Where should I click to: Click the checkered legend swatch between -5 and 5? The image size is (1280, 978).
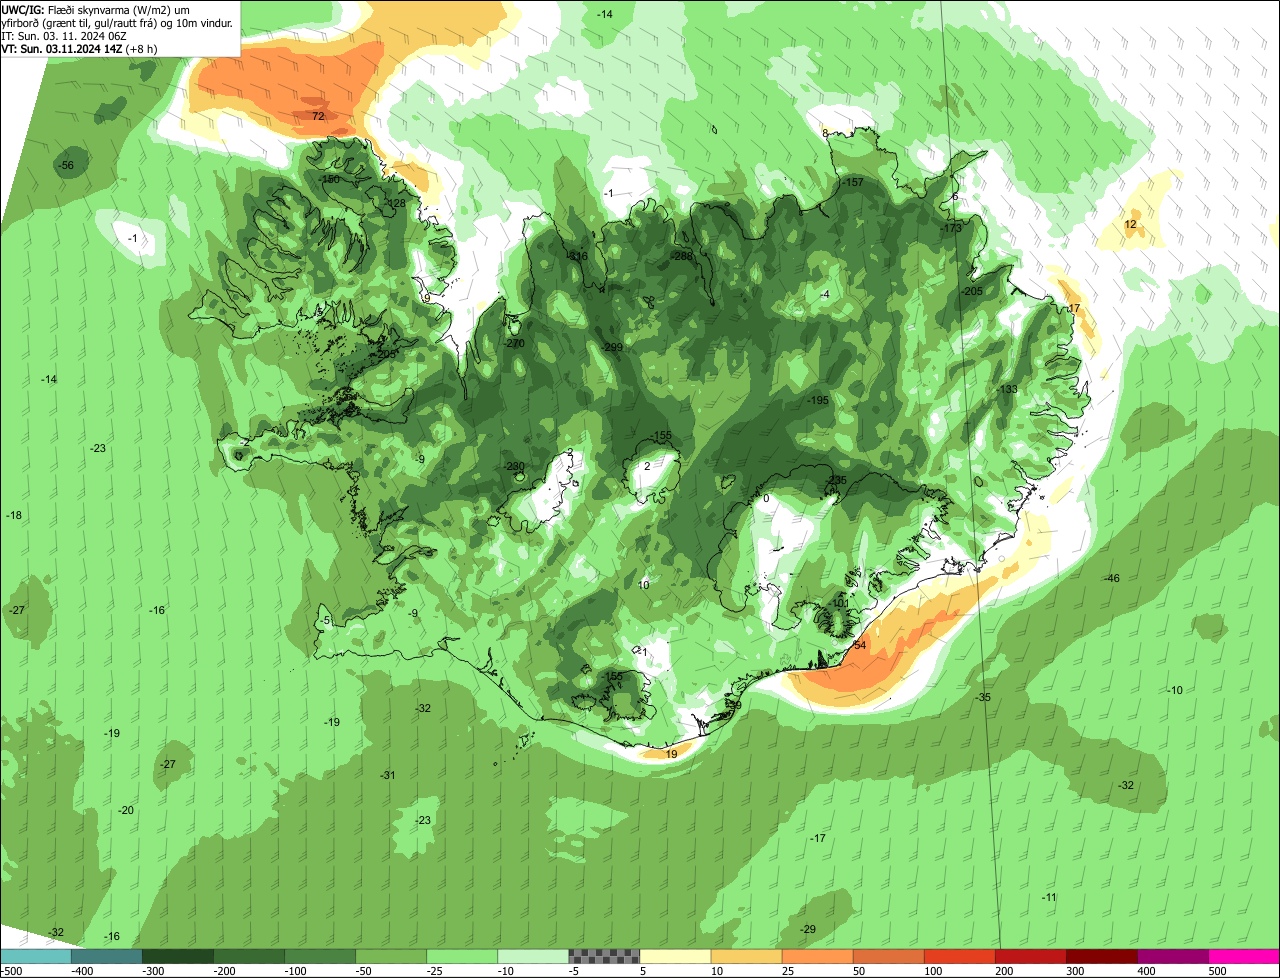tap(604, 956)
